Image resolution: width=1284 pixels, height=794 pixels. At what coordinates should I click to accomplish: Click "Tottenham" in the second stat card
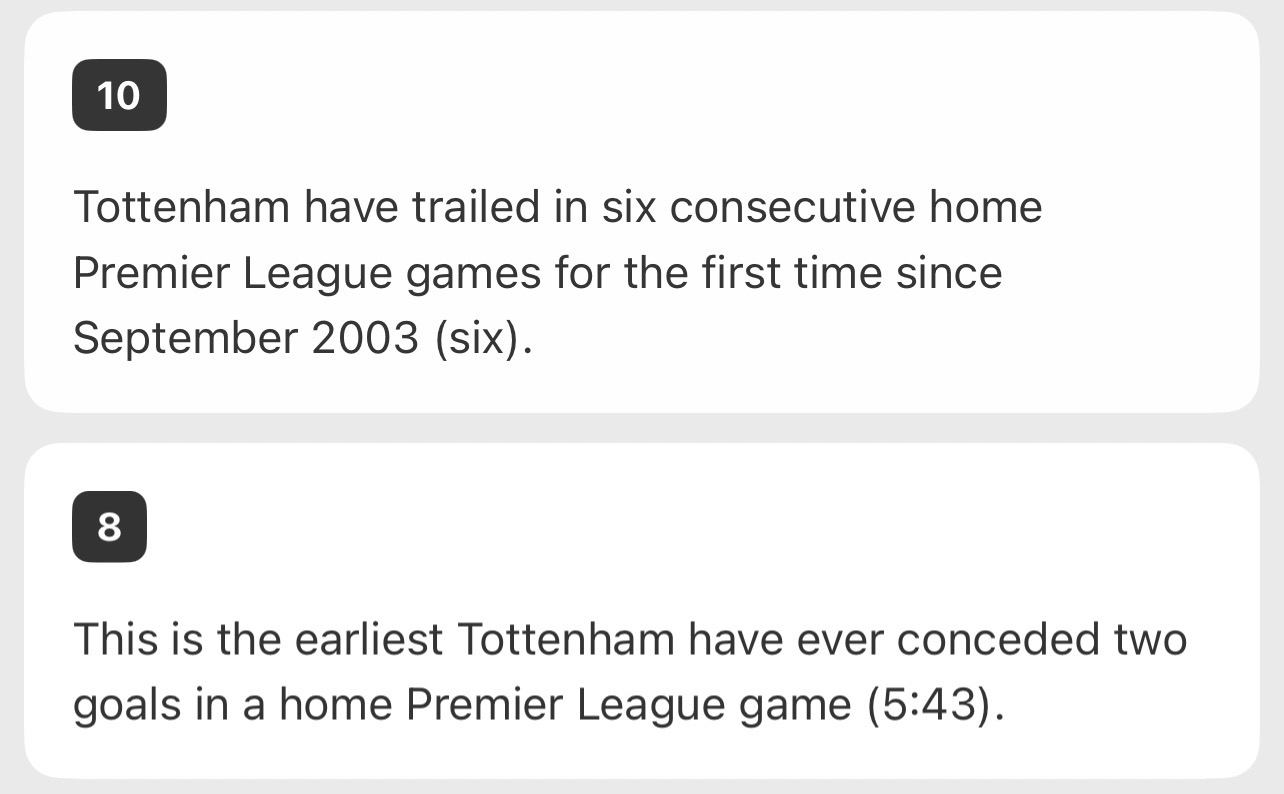[564, 640]
